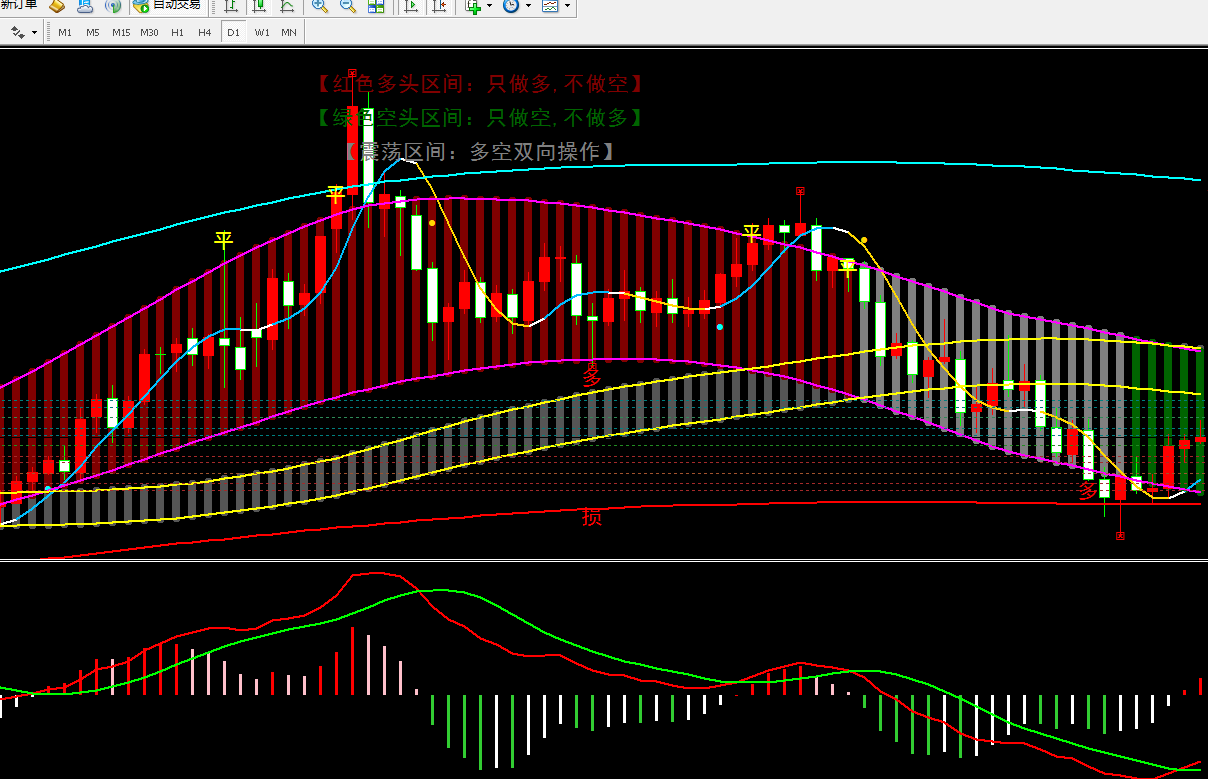Click the blue cloud-and-person icon in the toolbar

click(x=85, y=6)
